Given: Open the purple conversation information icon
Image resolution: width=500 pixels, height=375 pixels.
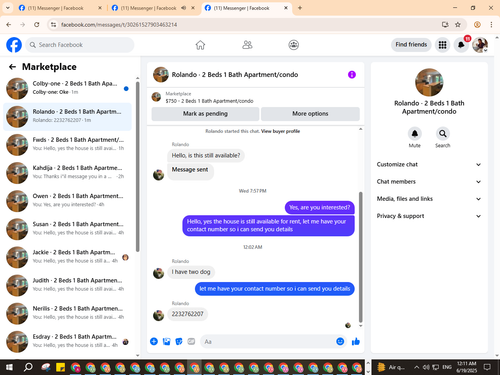Looking at the screenshot, I should 352,75.
